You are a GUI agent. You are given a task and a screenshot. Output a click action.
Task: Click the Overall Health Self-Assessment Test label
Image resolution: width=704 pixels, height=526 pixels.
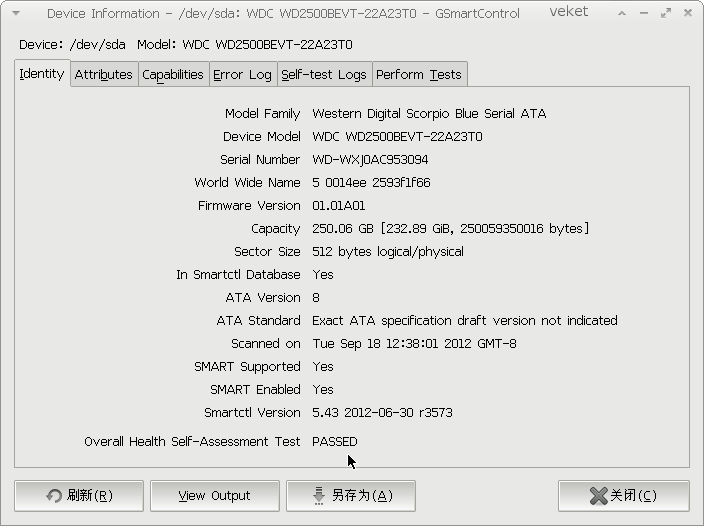(192, 442)
